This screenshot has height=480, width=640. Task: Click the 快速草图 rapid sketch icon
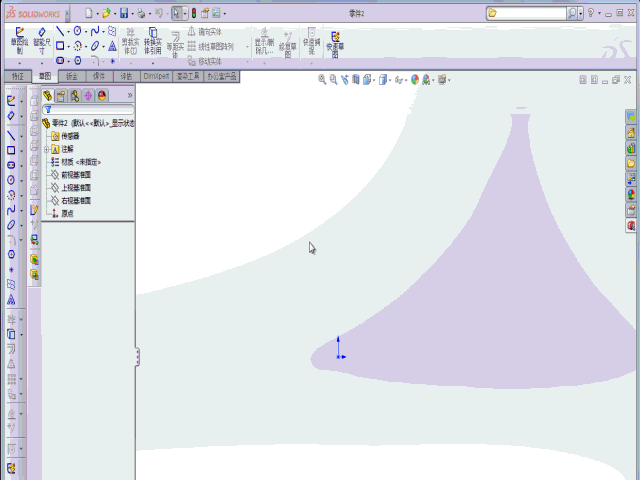[x=335, y=45]
